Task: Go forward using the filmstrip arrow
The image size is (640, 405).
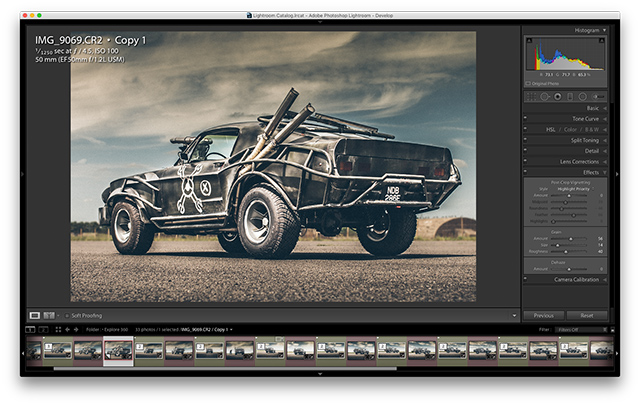Action: [x=75, y=328]
